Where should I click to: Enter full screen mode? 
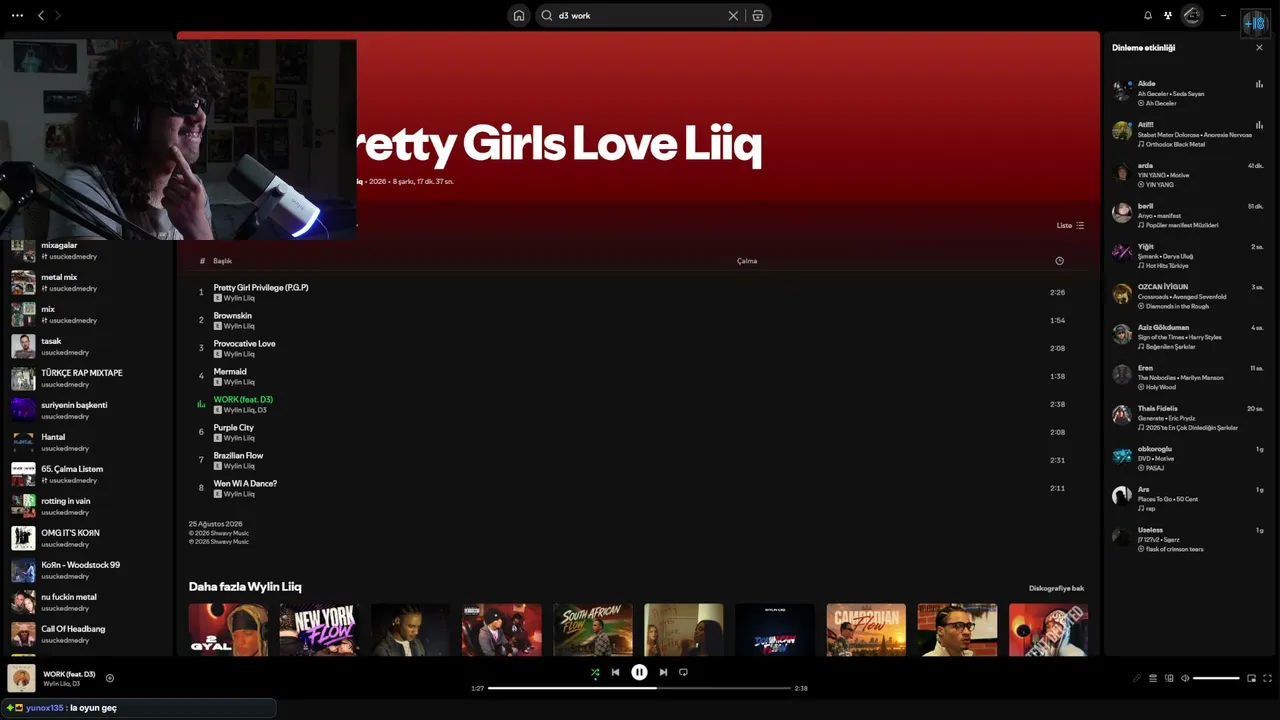tap(1268, 678)
